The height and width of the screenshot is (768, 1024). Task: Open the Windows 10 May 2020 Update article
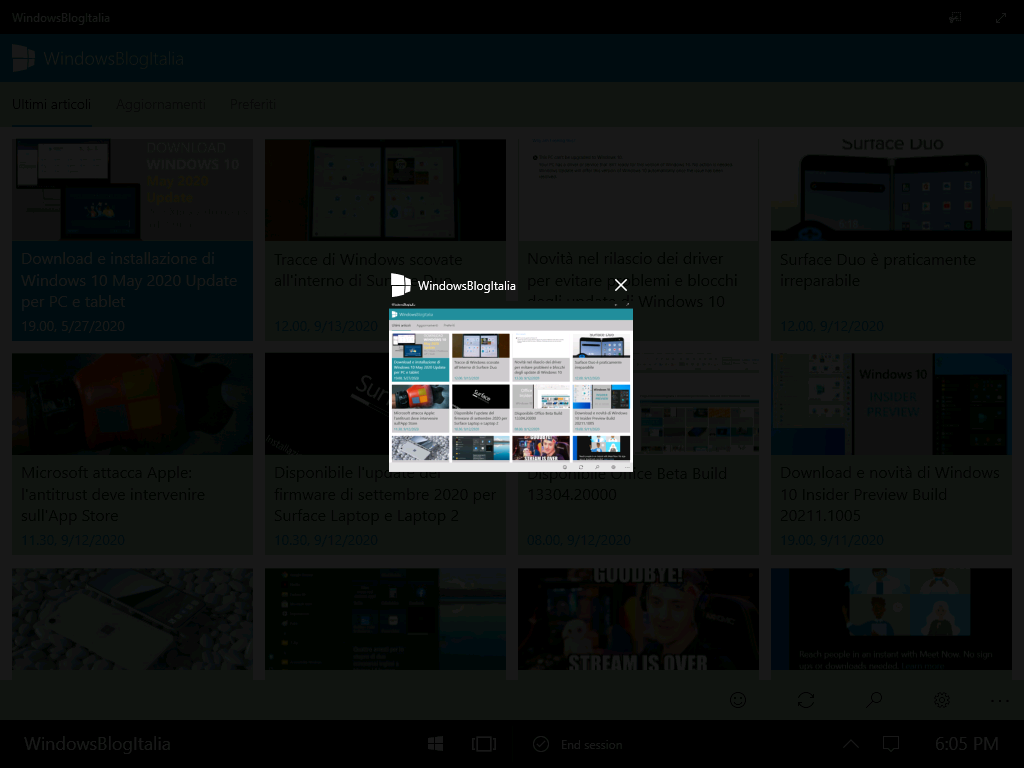[132, 240]
